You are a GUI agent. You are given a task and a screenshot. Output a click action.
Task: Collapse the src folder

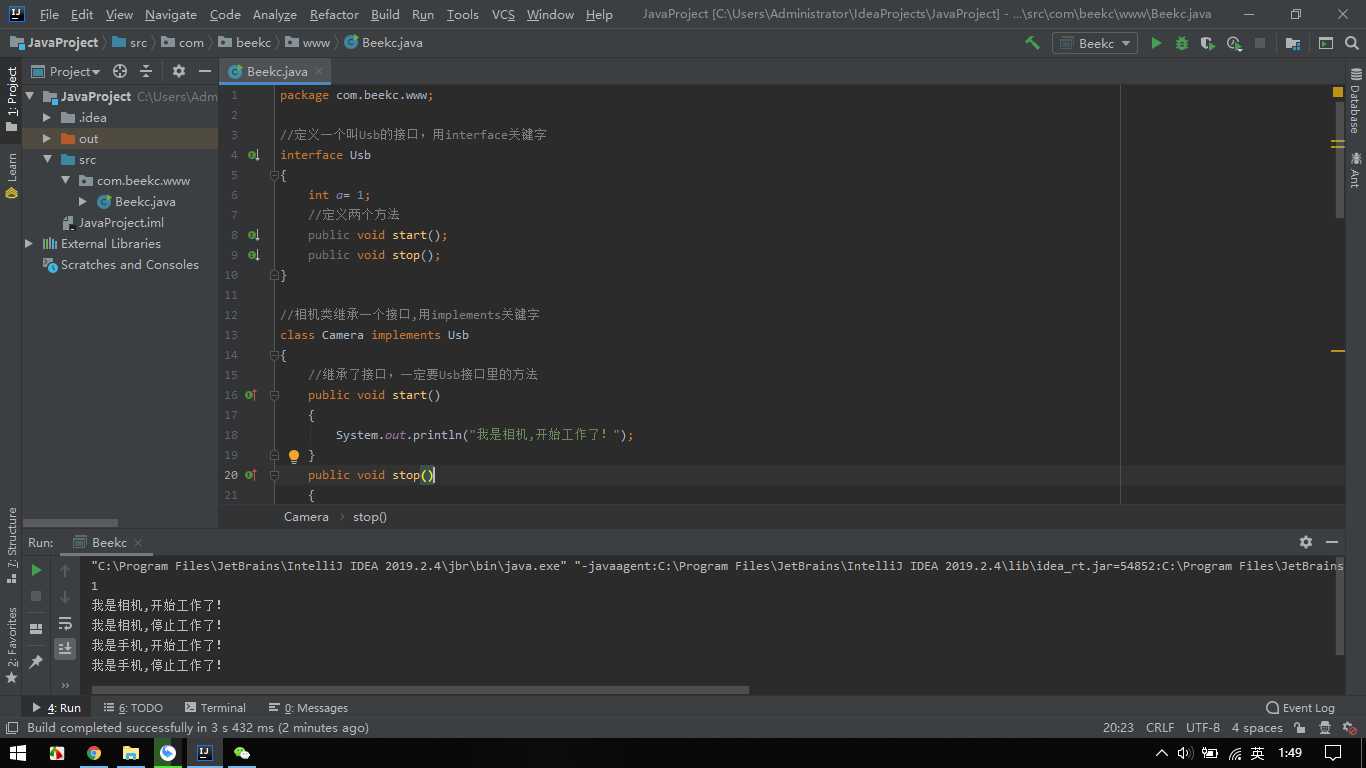click(x=47, y=160)
